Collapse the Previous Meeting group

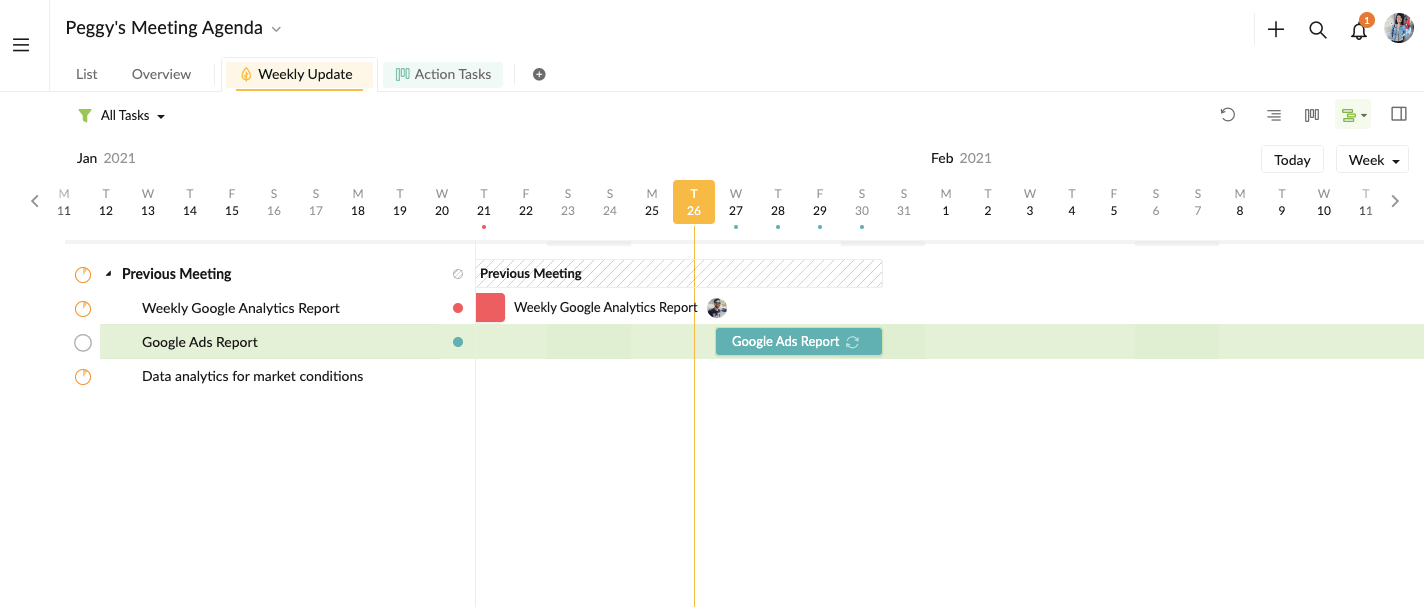pos(108,274)
